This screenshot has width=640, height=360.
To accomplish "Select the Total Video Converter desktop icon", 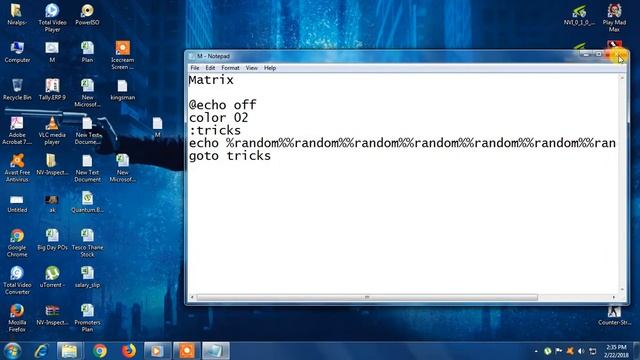I will click(17, 280).
